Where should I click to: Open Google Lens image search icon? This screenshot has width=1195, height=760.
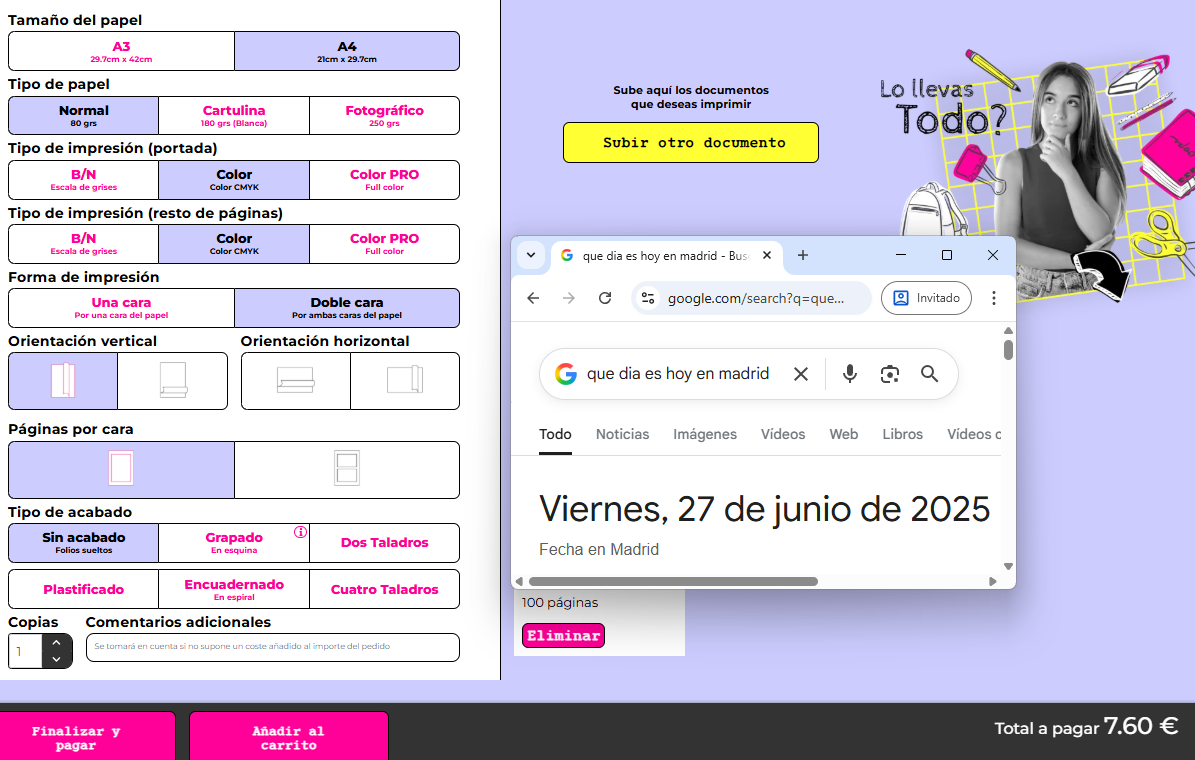[889, 374]
